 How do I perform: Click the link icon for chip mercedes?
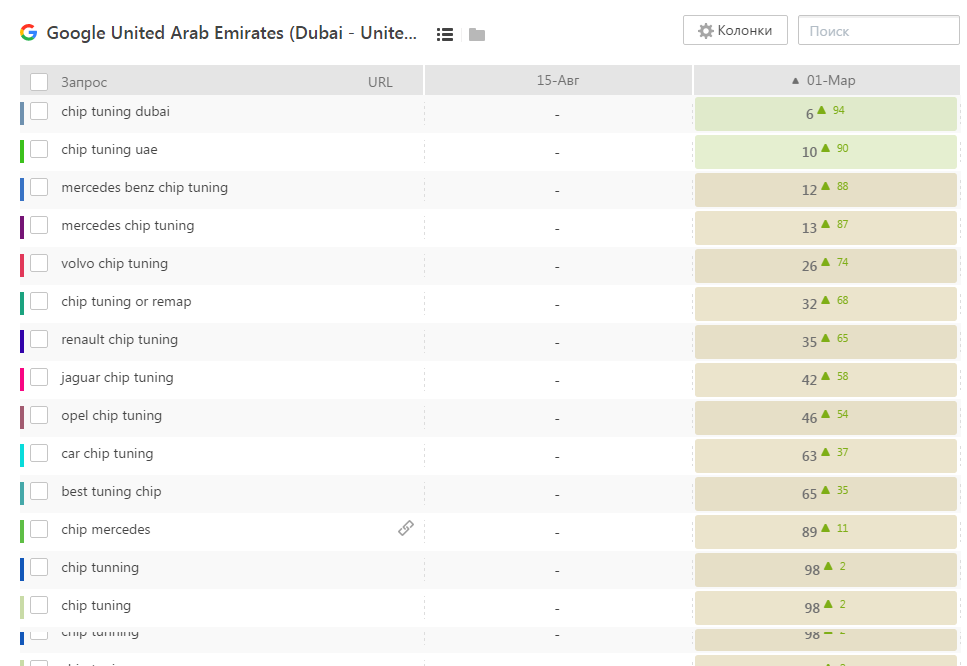406,528
